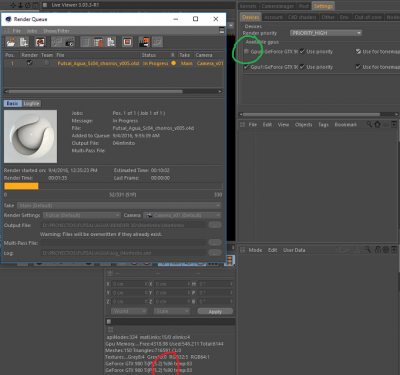This screenshot has height=375, width=400.
Task: Click the lock icon in Attributes panel
Action: click(377, 250)
